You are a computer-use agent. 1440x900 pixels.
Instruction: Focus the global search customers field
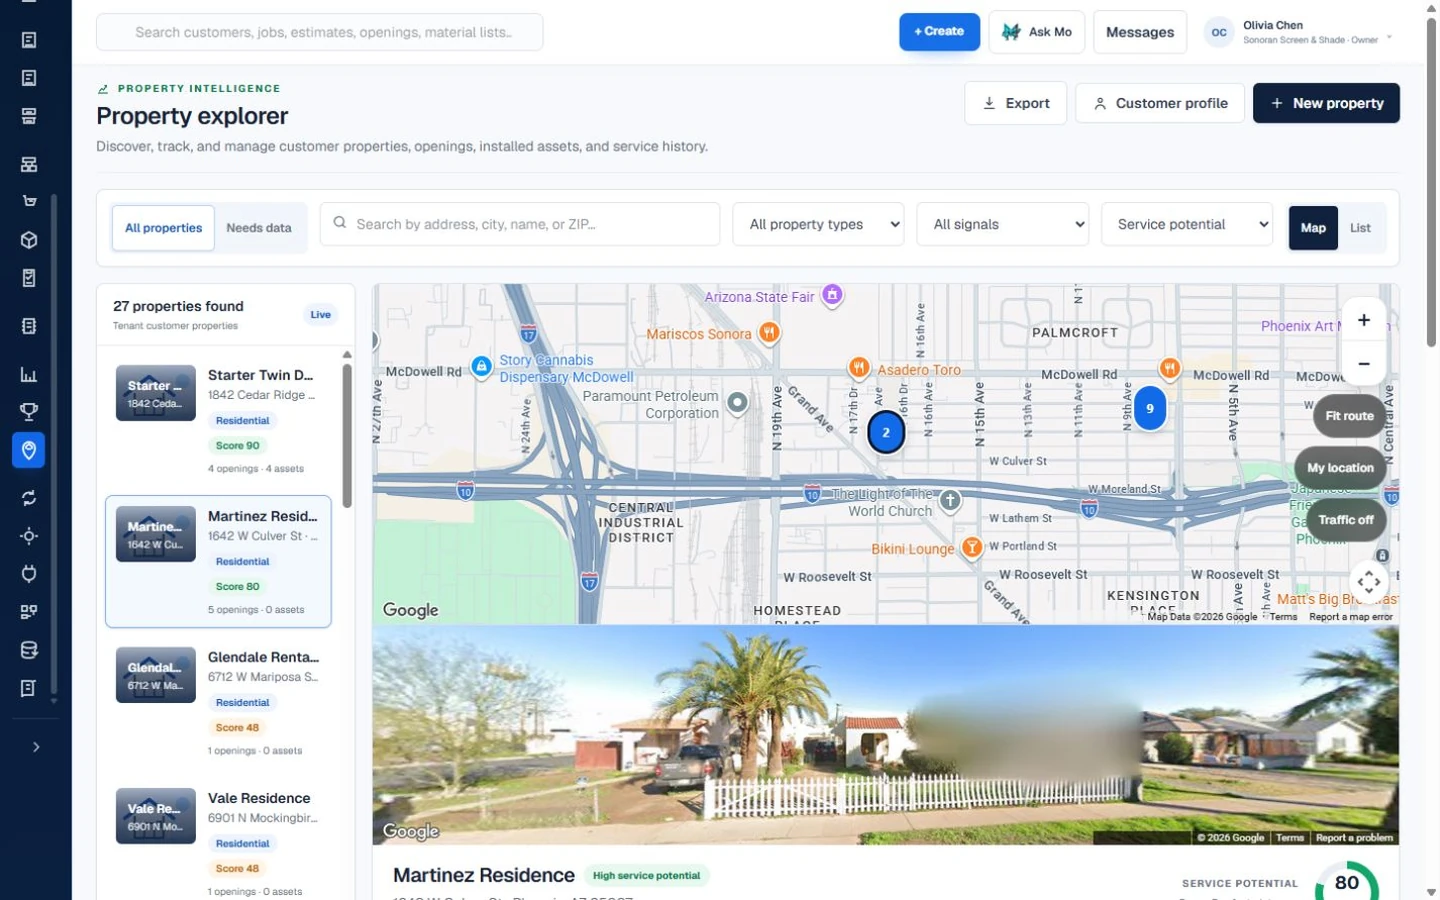(x=320, y=32)
